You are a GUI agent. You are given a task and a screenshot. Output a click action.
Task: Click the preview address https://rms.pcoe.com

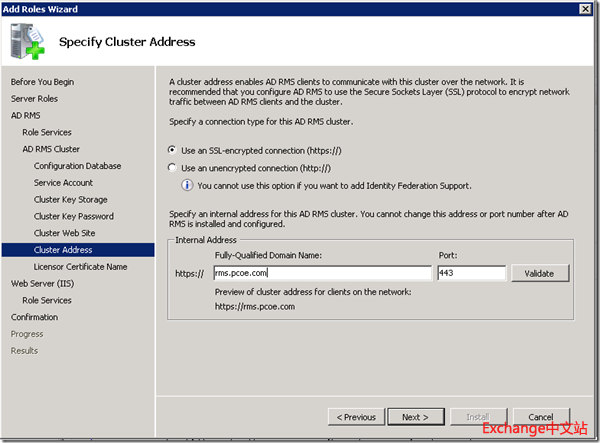click(255, 307)
